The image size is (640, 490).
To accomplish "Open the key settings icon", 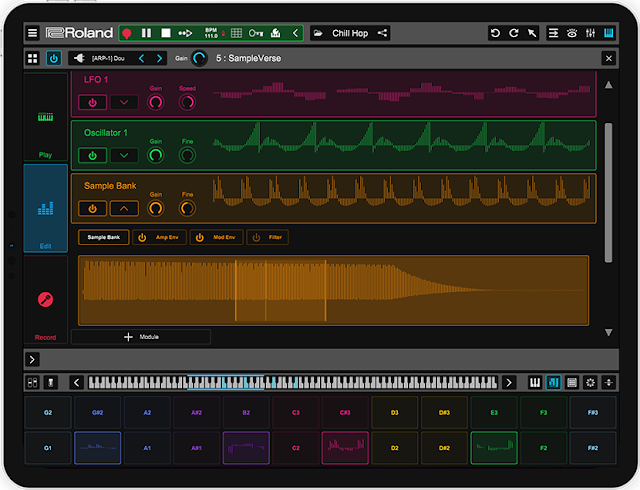I will tap(256, 33).
